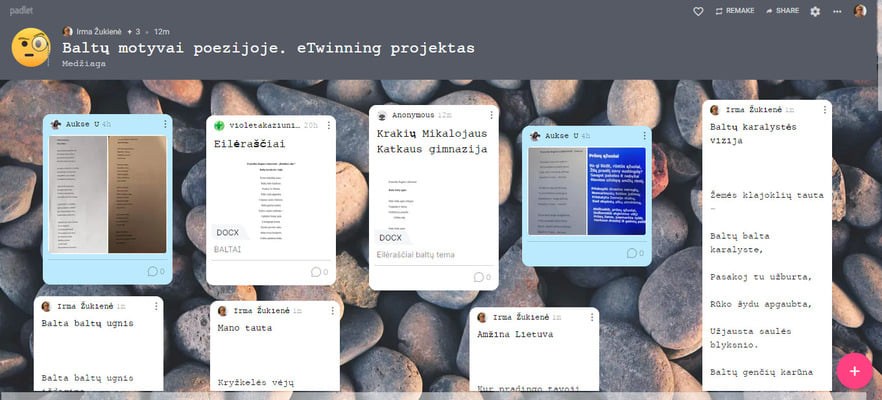882x400 pixels.
Task: Click the violetakaziuni author avatar
Action: [219, 125]
